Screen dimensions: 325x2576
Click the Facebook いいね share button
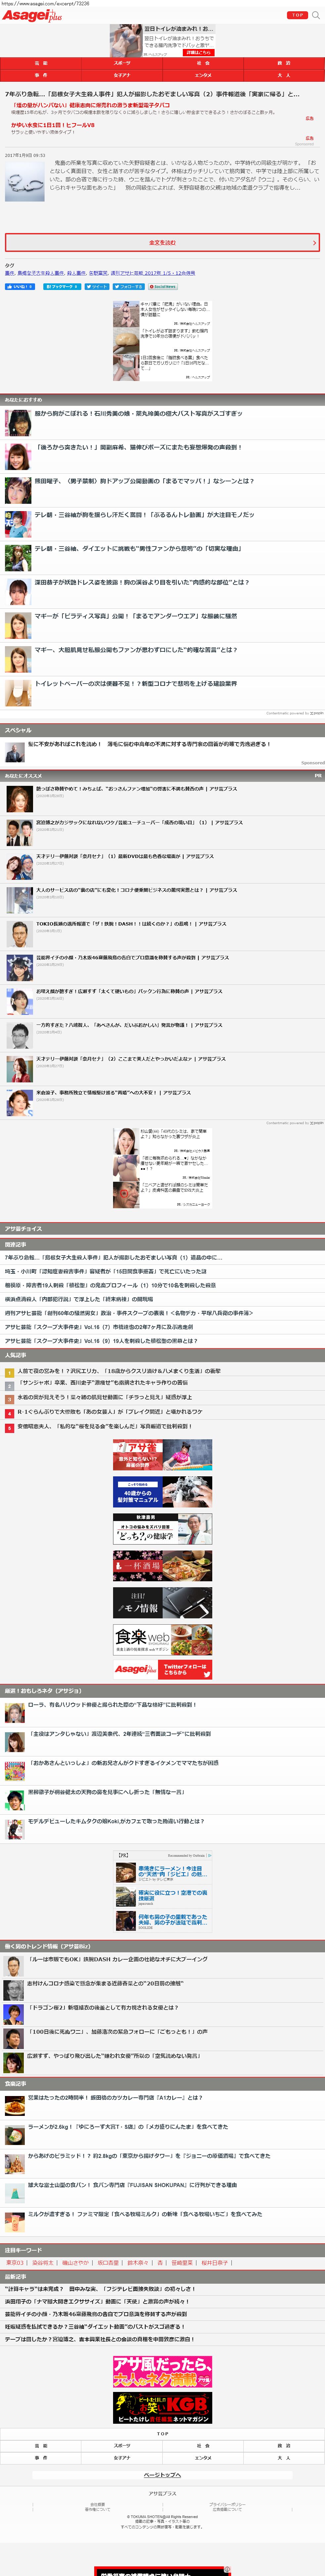[x=20, y=286]
